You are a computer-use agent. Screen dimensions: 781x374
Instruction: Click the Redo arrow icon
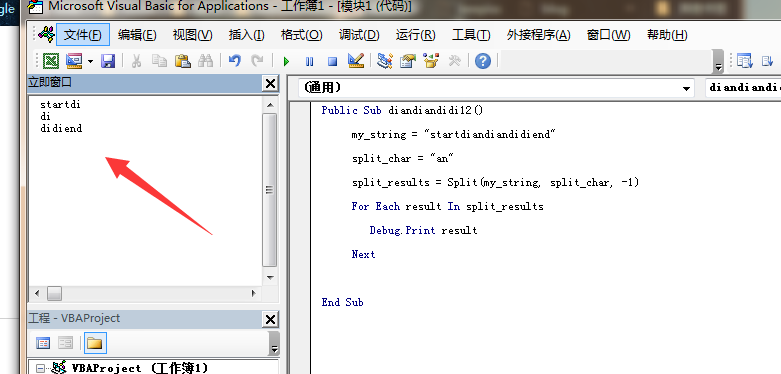(x=257, y=61)
